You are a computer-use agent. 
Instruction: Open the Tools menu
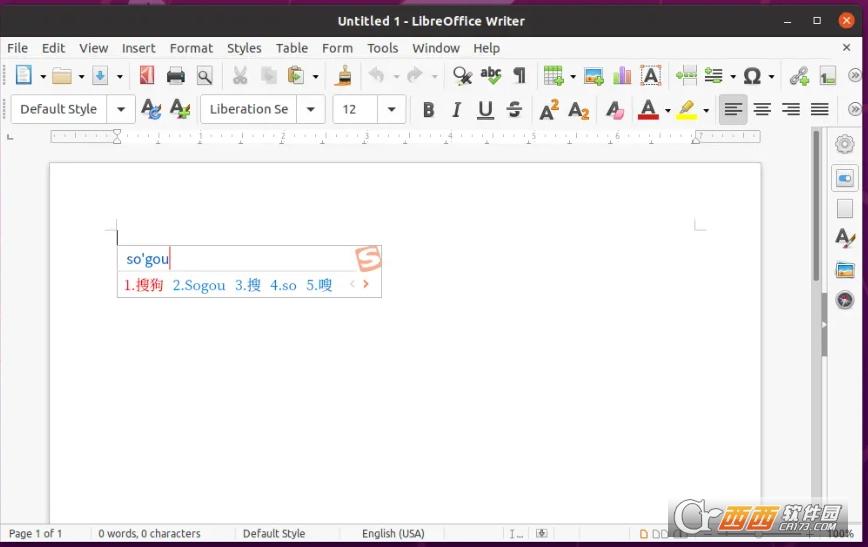(383, 48)
